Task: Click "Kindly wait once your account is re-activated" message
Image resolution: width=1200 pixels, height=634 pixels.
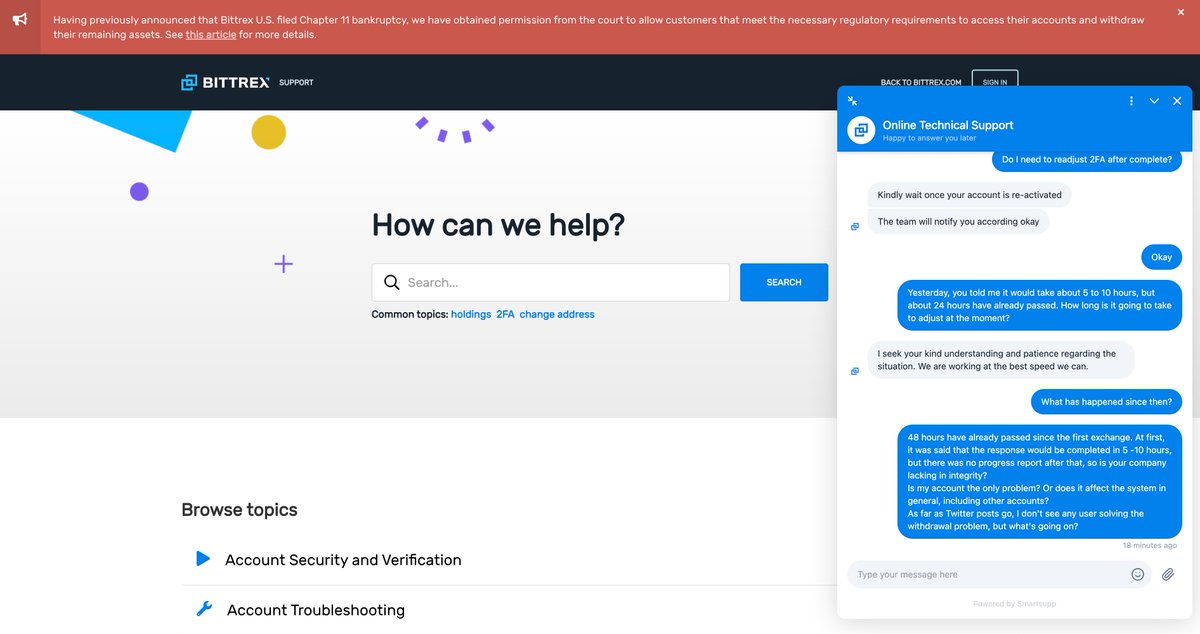Action: (x=970, y=195)
